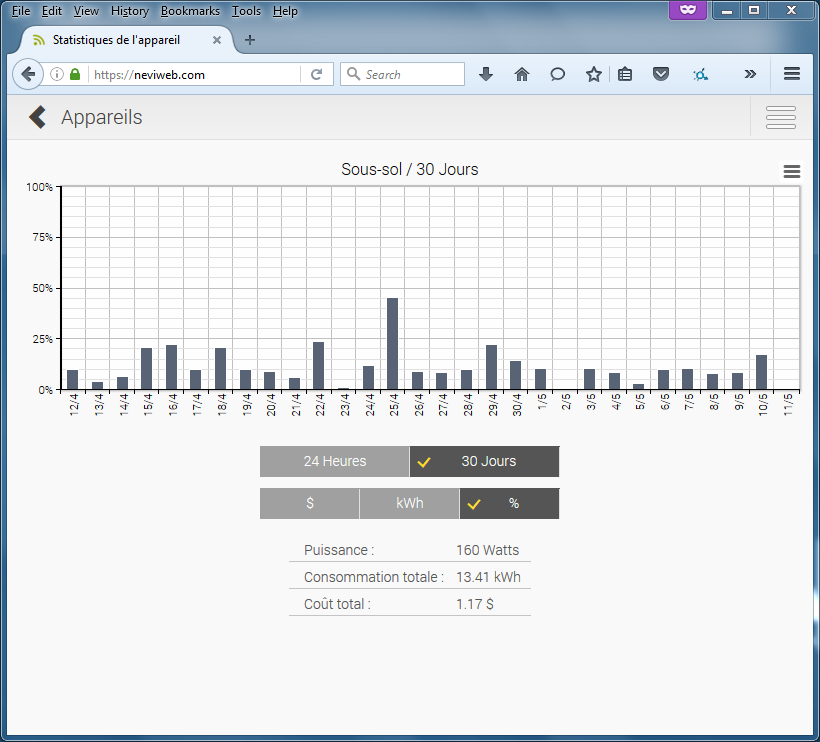The height and width of the screenshot is (742, 820).
Task: Open the Bookmarks menu
Action: click(x=190, y=11)
